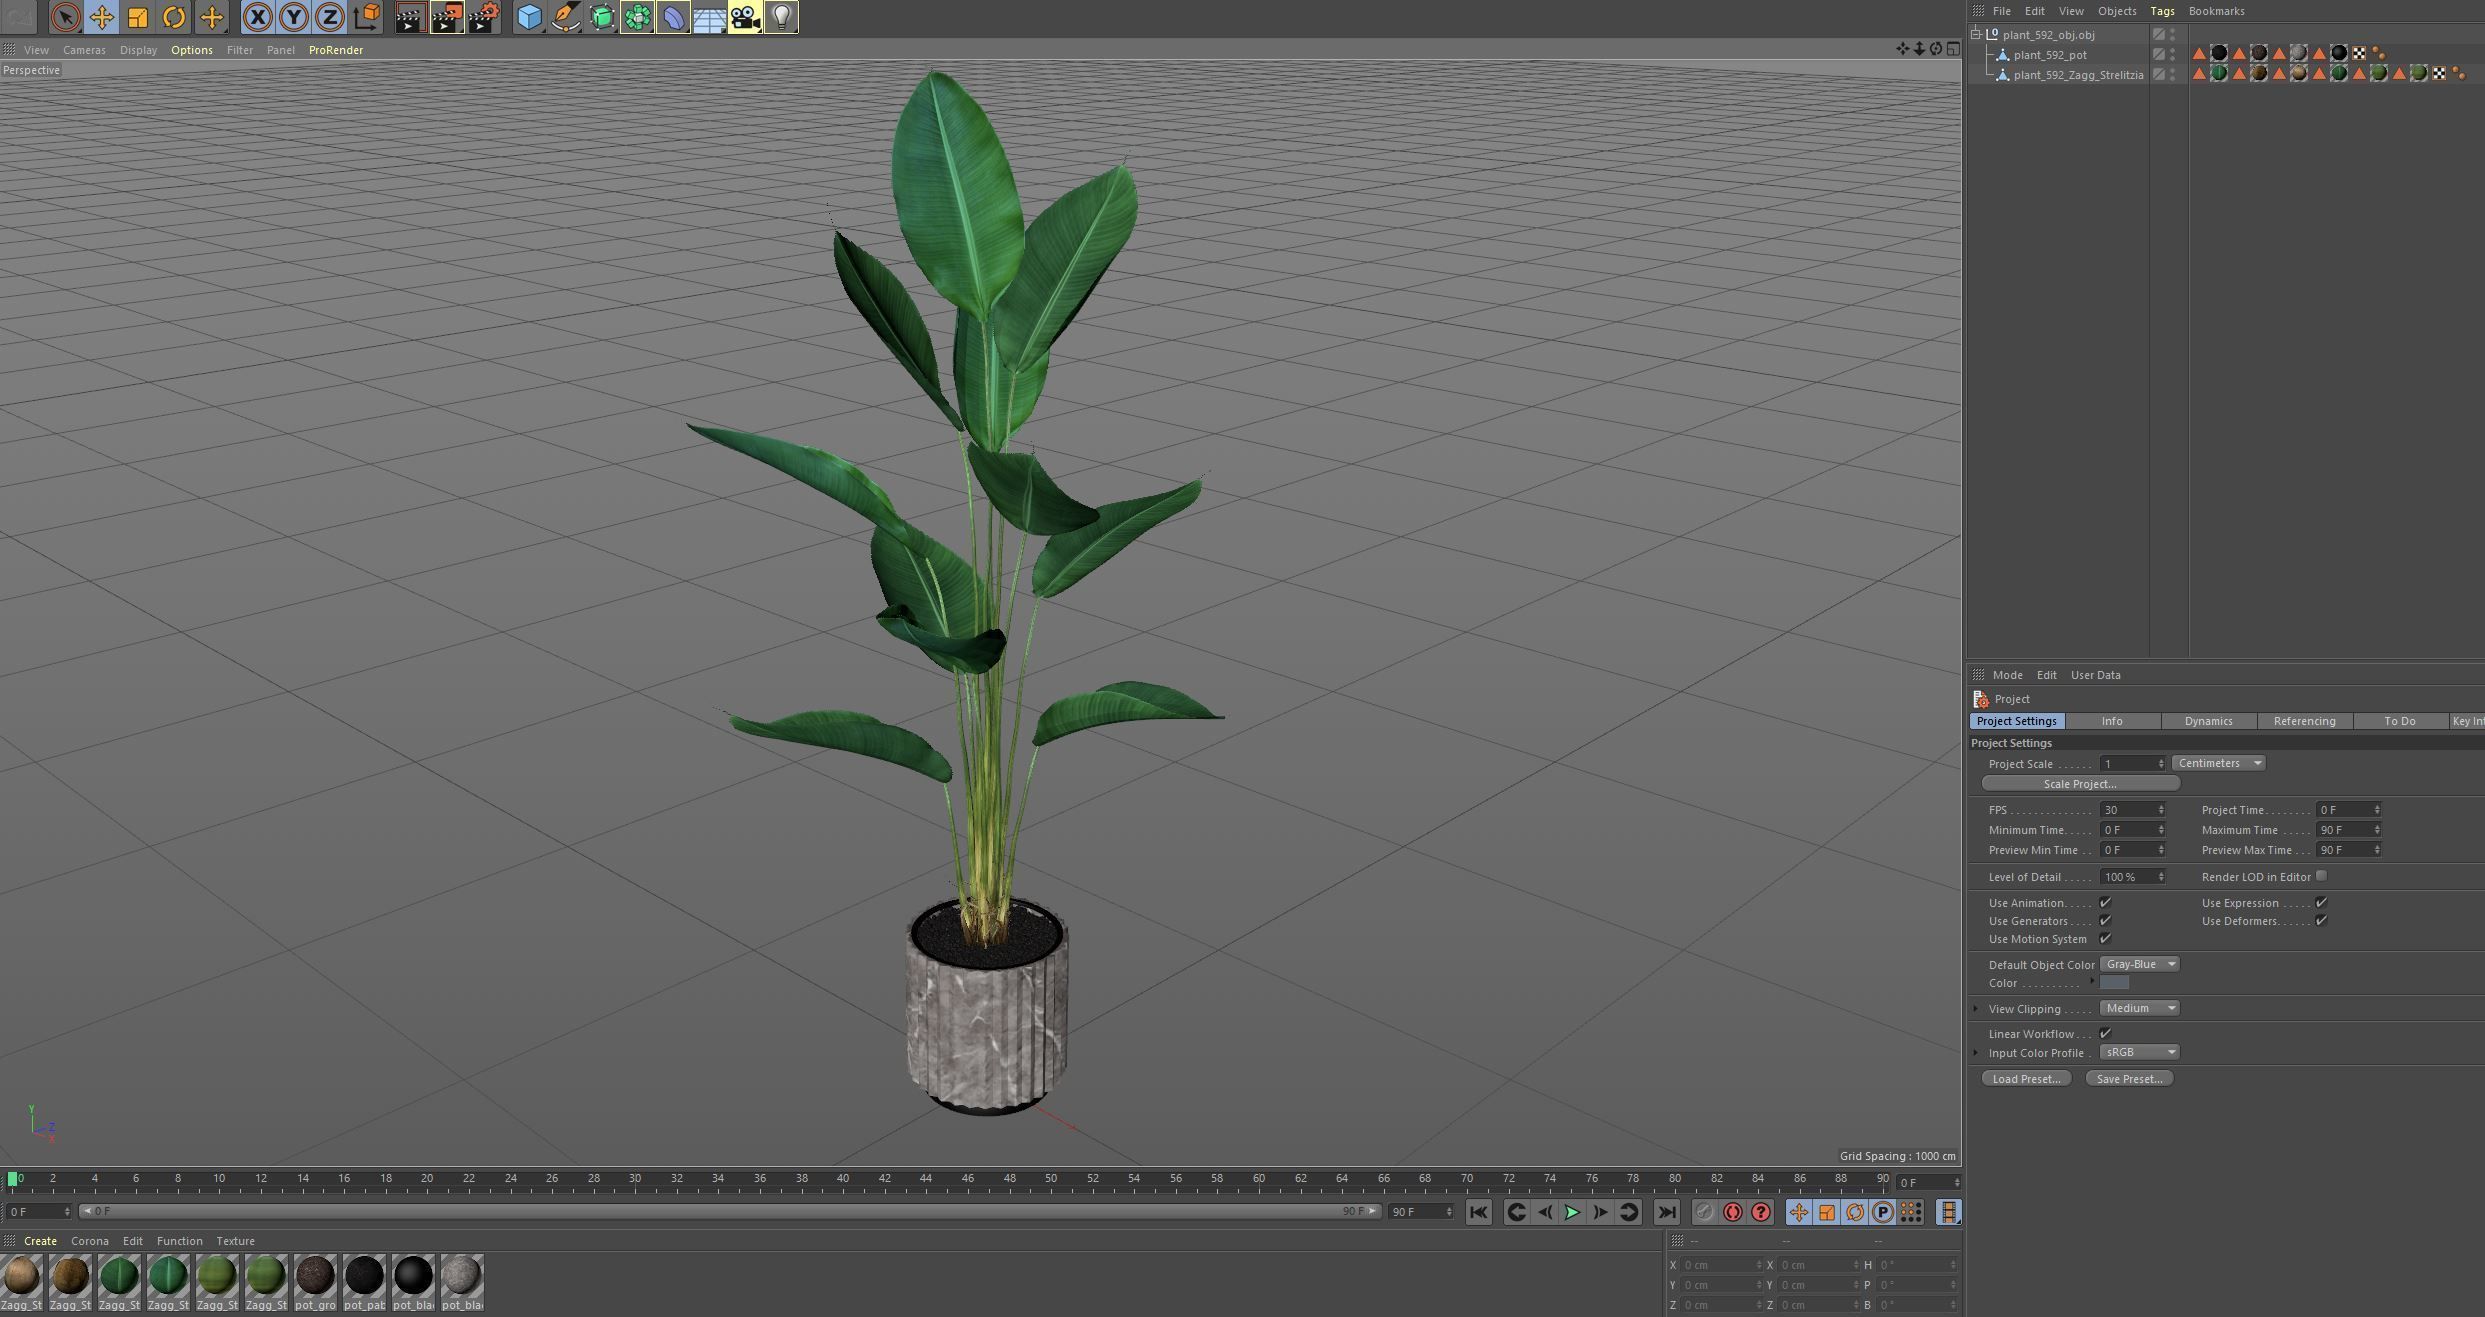Open the Cameras viewport menu
Screen dimensions: 2485x1317
(x=84, y=50)
